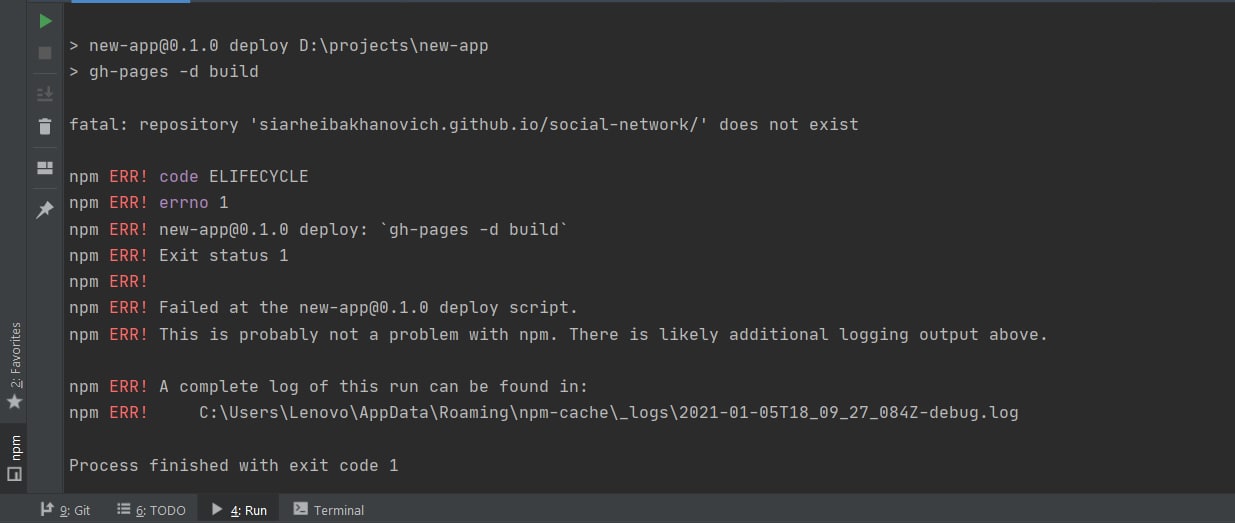The height and width of the screenshot is (523, 1235).
Task: Open the Terminal tool window
Action: pos(329,510)
